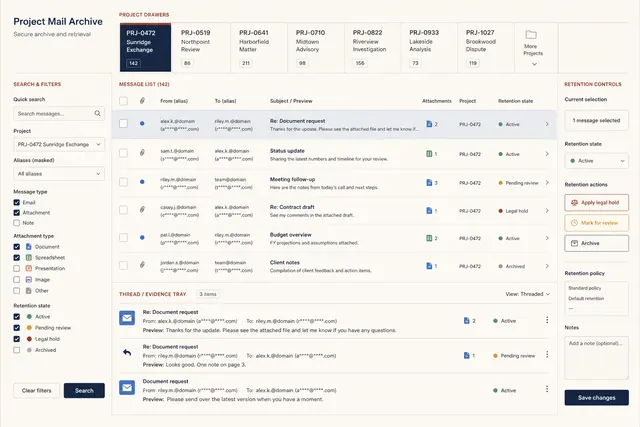Switch to the PRJ-0519 Northpoint Review drawer
This screenshot has height=427, width=640.
[202, 48]
